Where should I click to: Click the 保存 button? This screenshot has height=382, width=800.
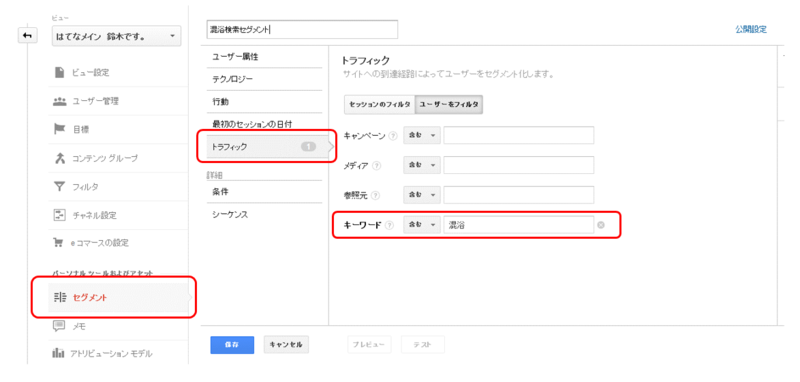pyautogui.click(x=232, y=345)
